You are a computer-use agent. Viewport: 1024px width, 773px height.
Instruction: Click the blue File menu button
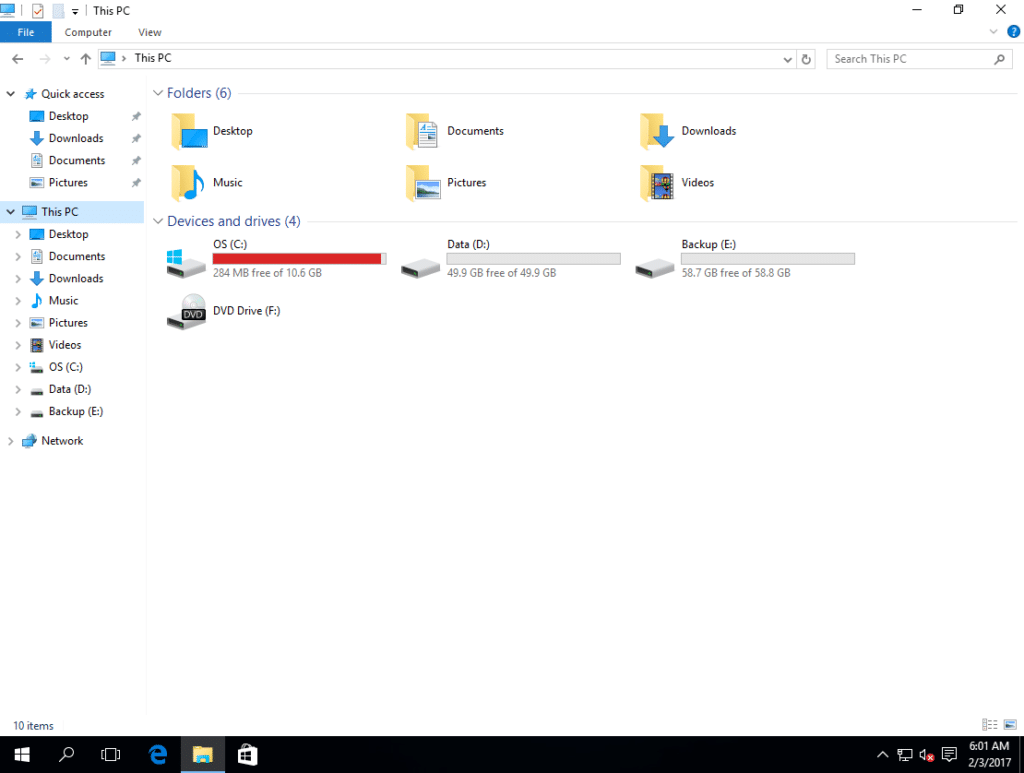[x=26, y=32]
